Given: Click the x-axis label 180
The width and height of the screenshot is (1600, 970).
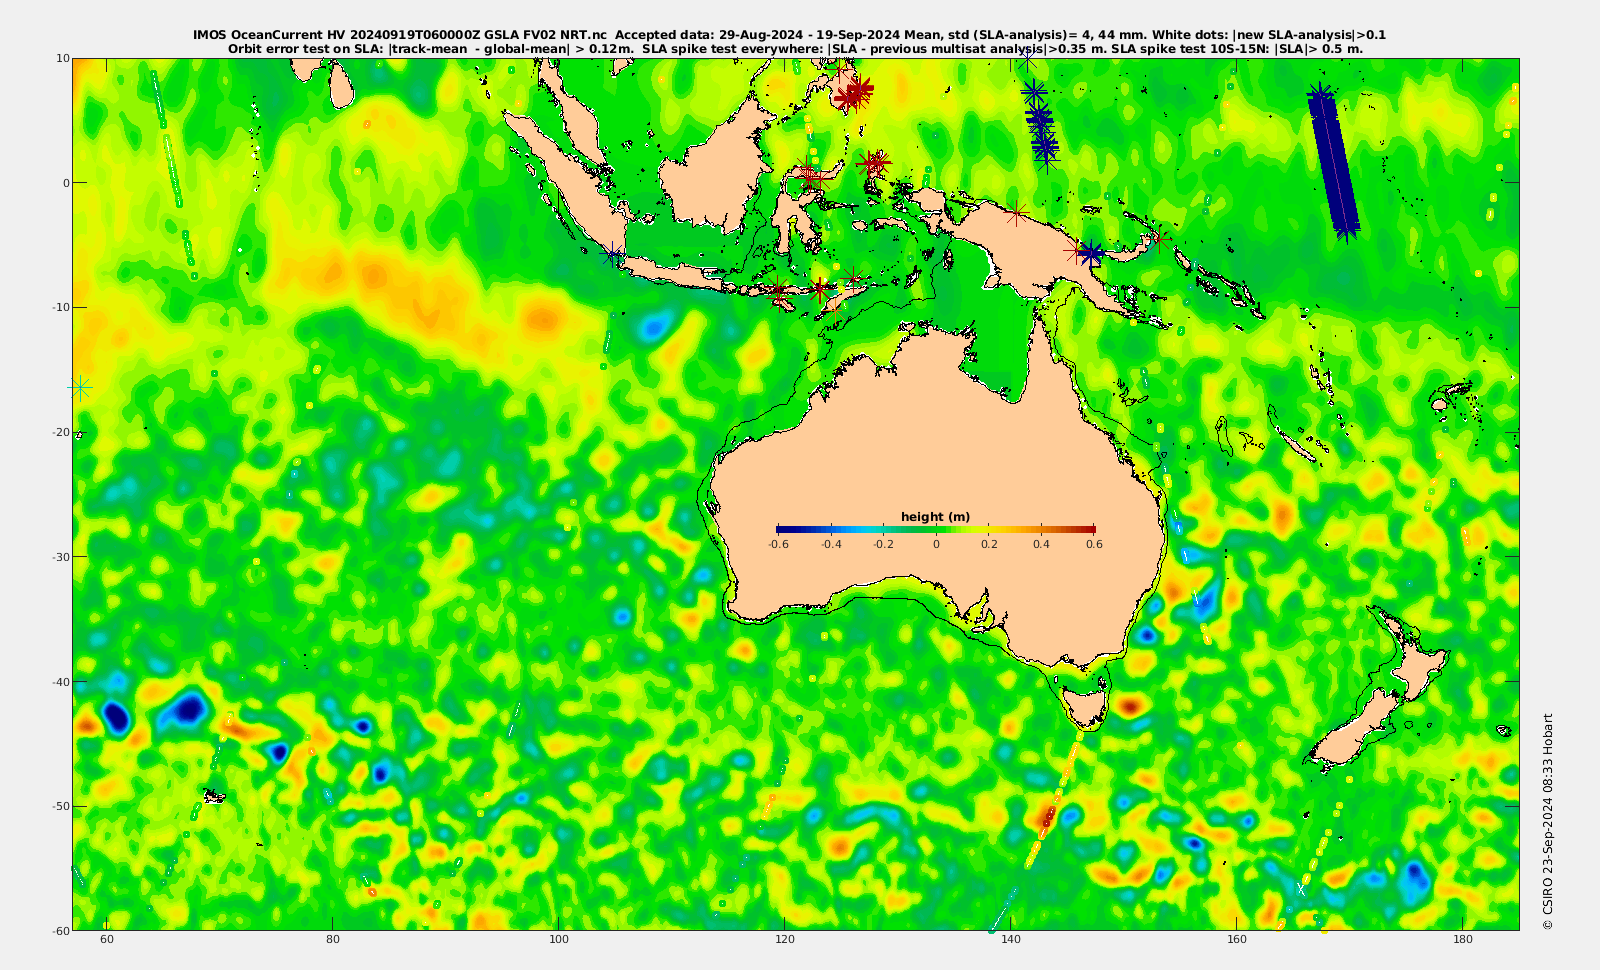Looking at the screenshot, I should [1463, 940].
